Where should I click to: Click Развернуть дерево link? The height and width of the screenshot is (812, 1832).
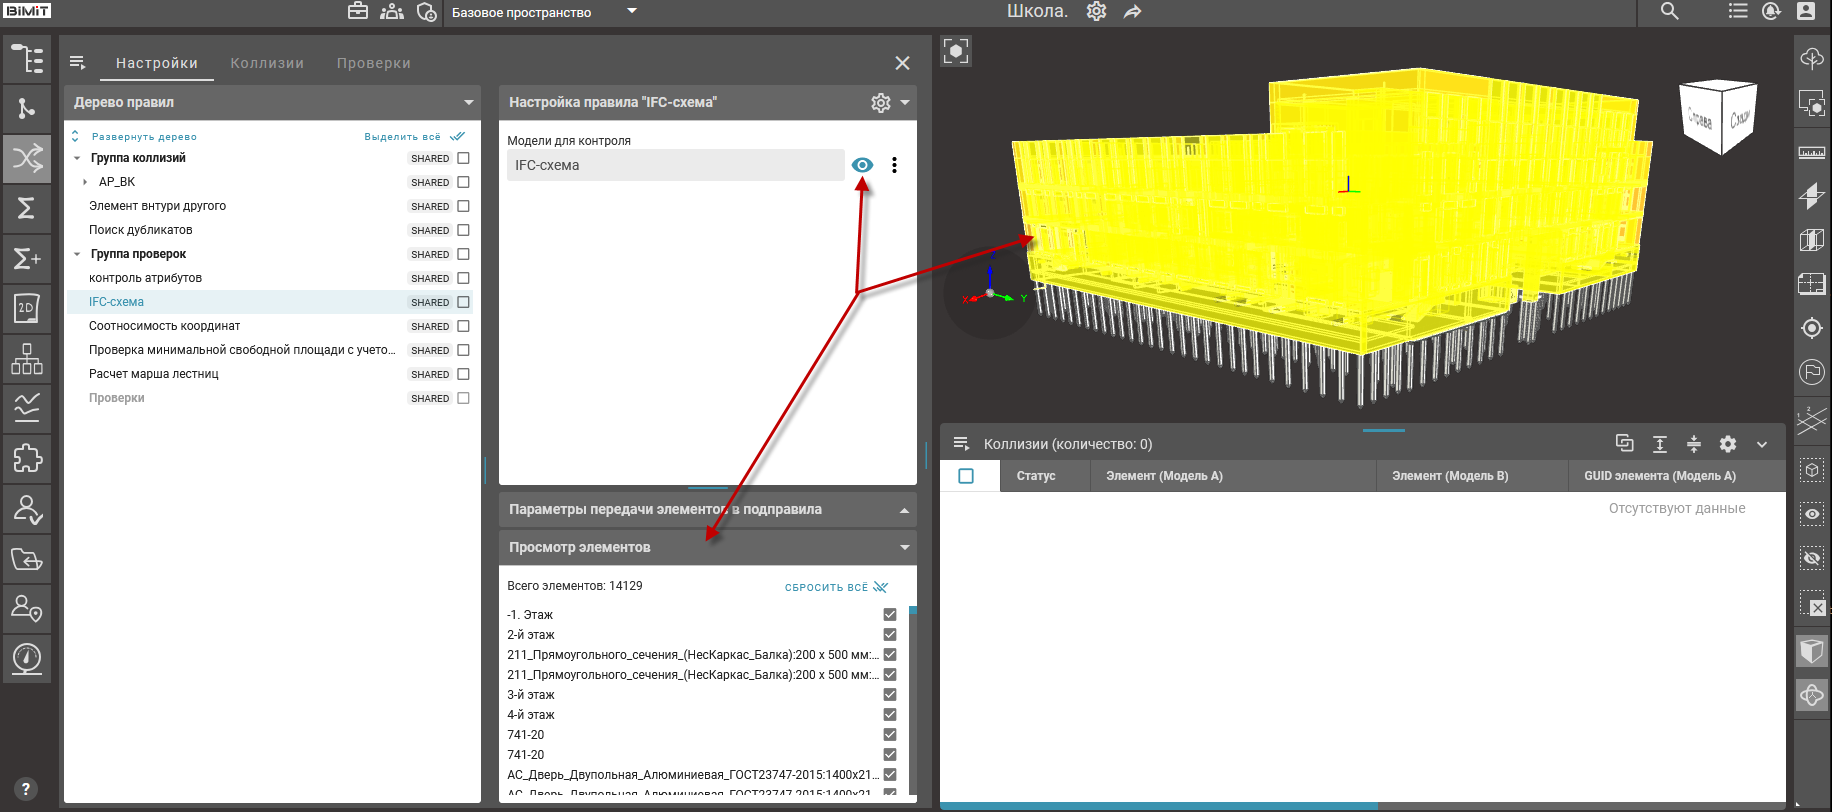tap(144, 137)
